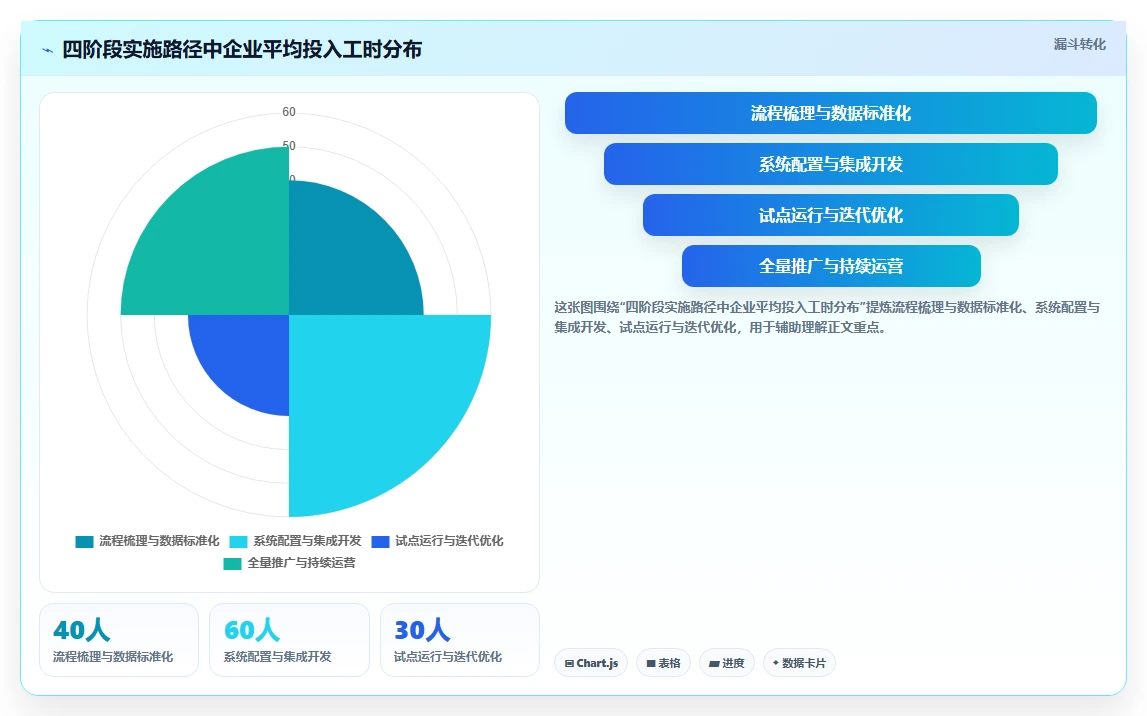Click the dark teal polar chart segment
The height and width of the screenshot is (716, 1147).
click(344, 260)
